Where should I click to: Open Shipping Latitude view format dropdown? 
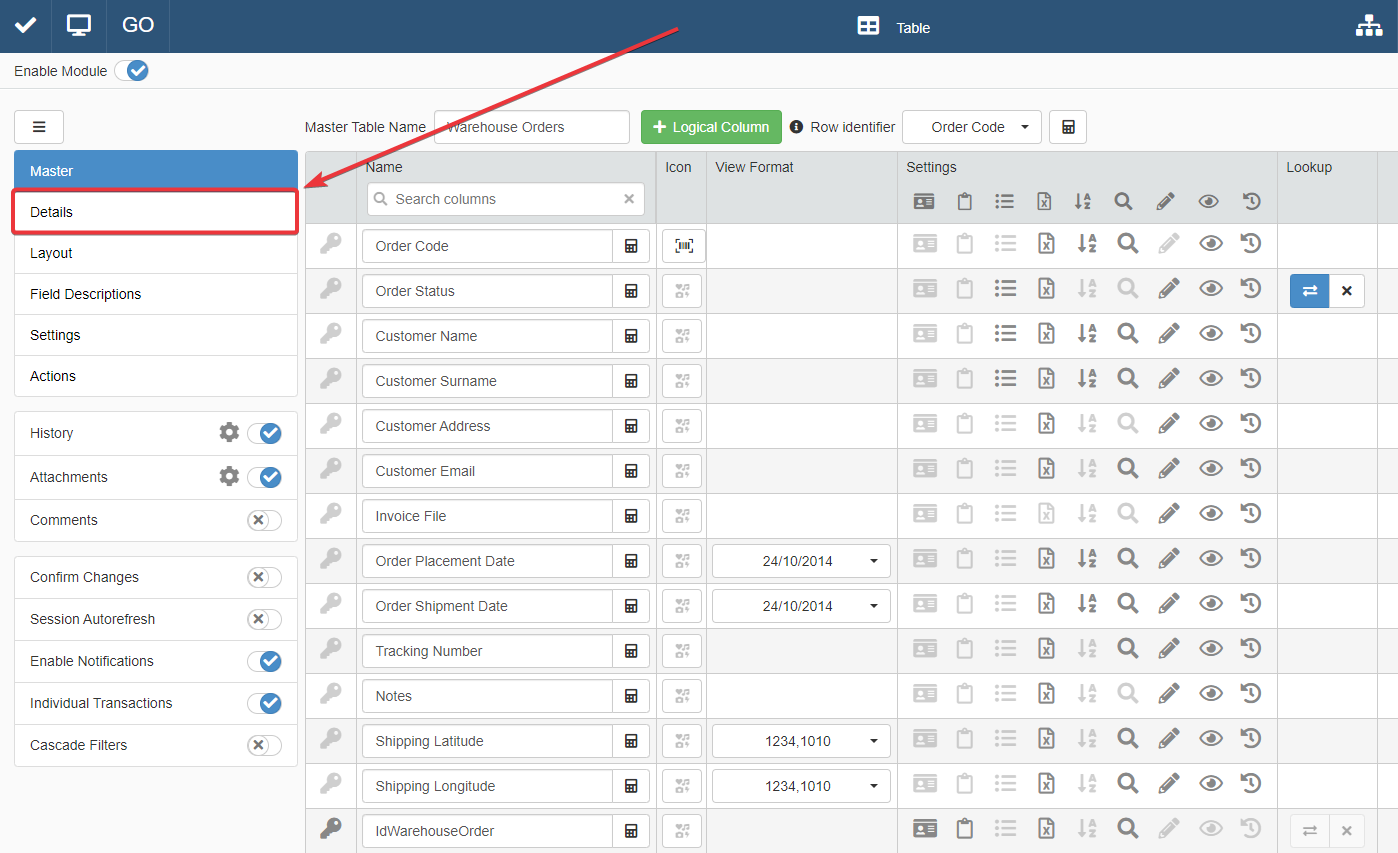click(x=801, y=741)
